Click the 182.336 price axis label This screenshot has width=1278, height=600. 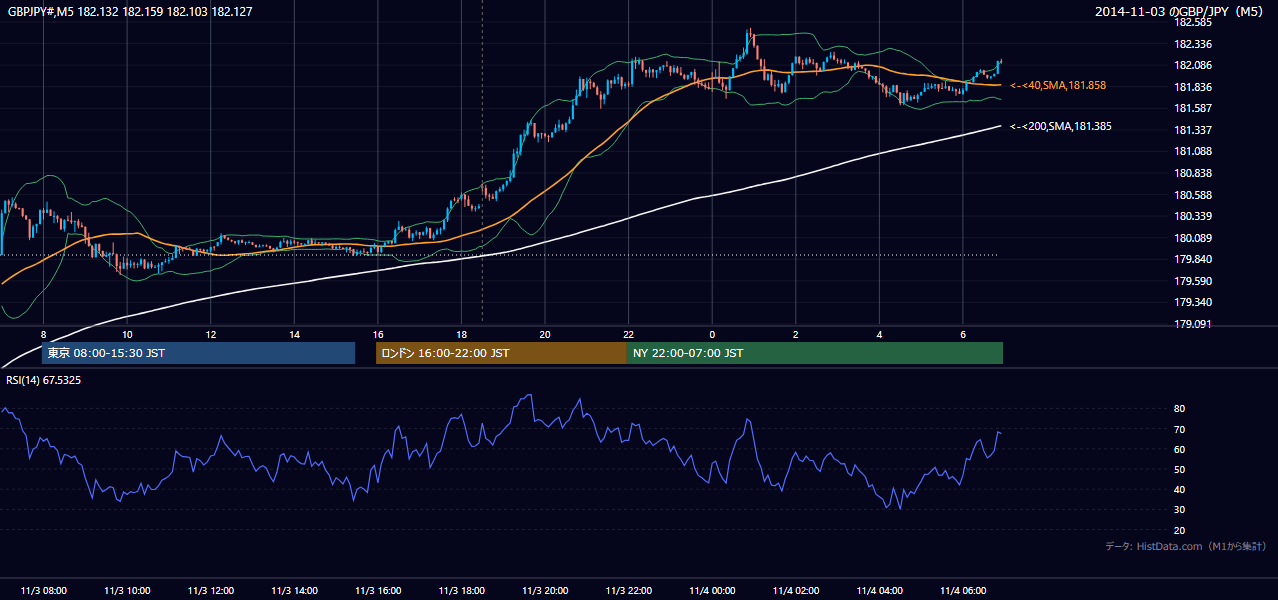pyautogui.click(x=1193, y=44)
